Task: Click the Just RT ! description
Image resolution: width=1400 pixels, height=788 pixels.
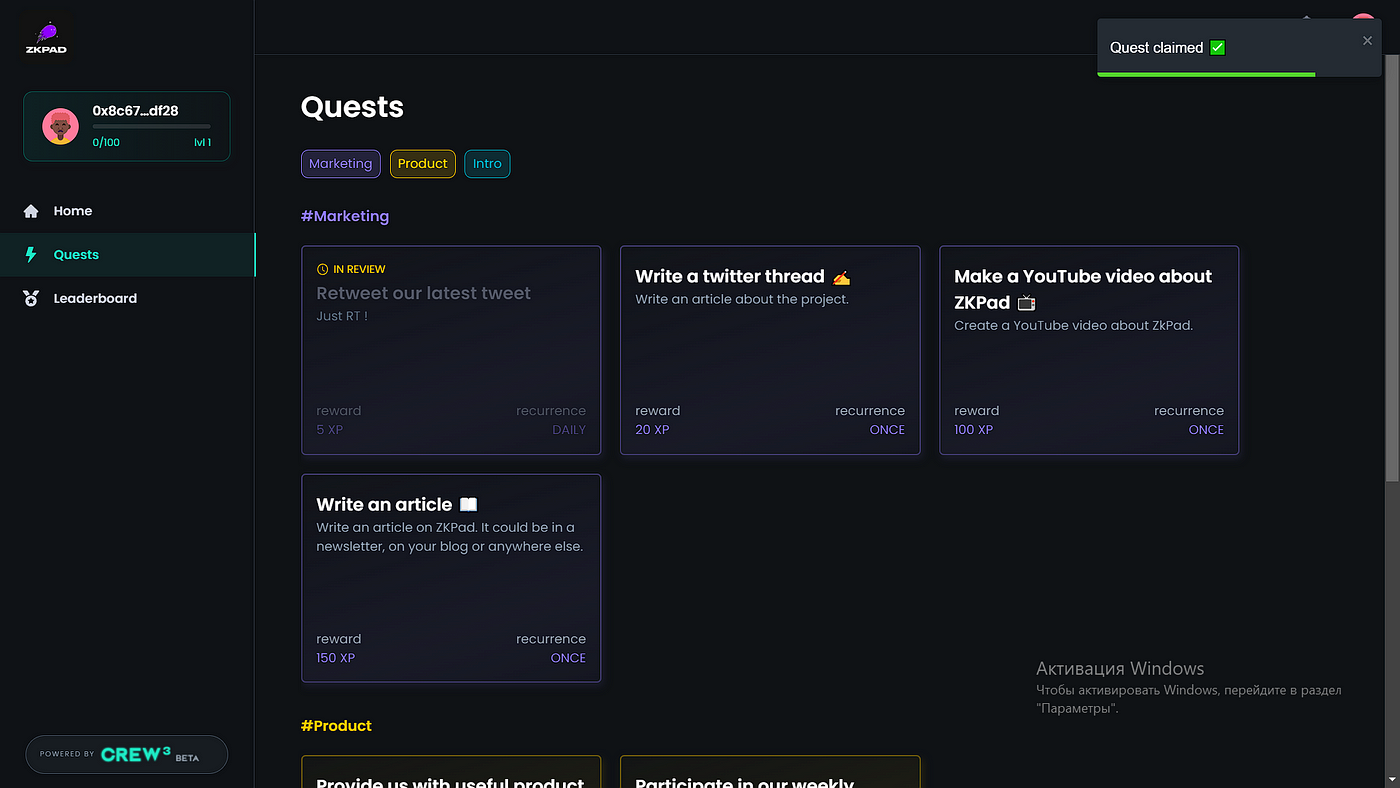Action: point(342,316)
